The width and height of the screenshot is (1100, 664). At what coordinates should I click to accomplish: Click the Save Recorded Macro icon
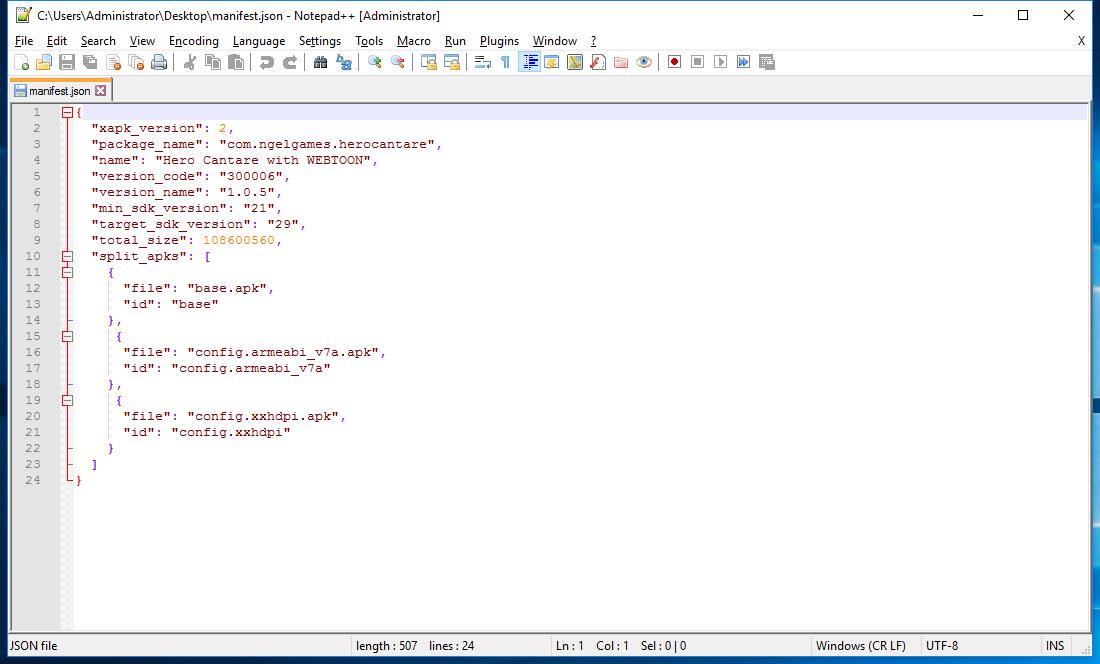[767, 62]
